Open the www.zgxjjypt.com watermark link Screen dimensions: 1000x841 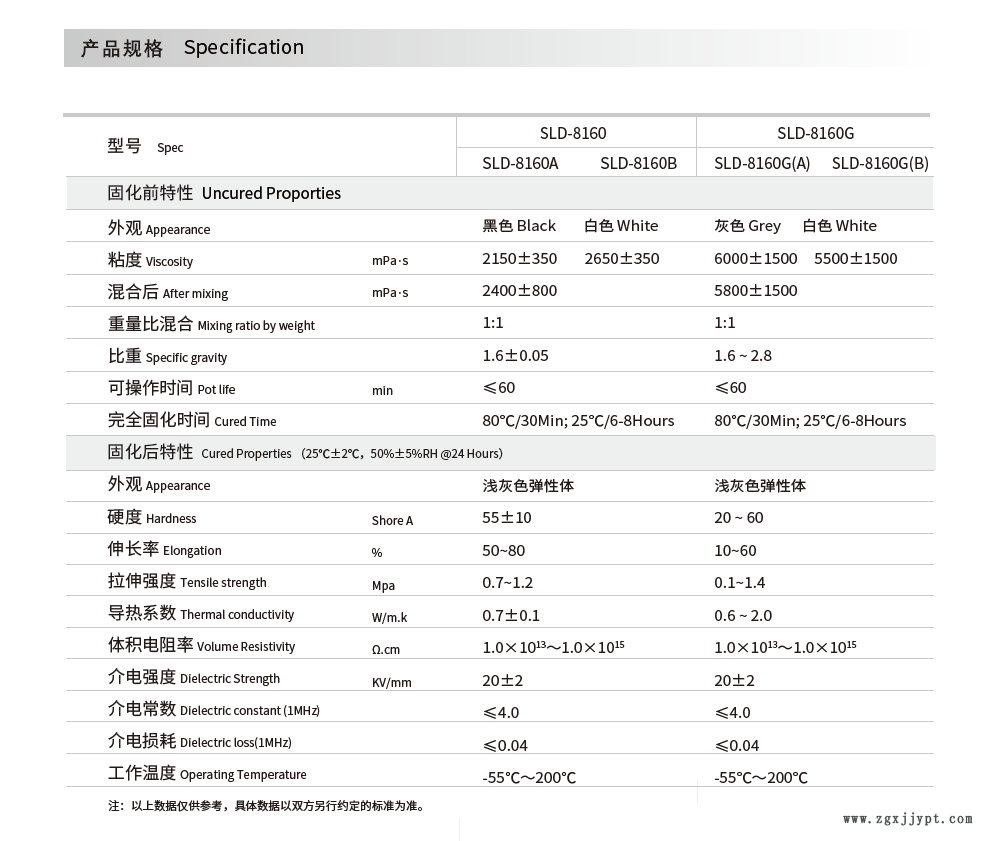point(907,819)
